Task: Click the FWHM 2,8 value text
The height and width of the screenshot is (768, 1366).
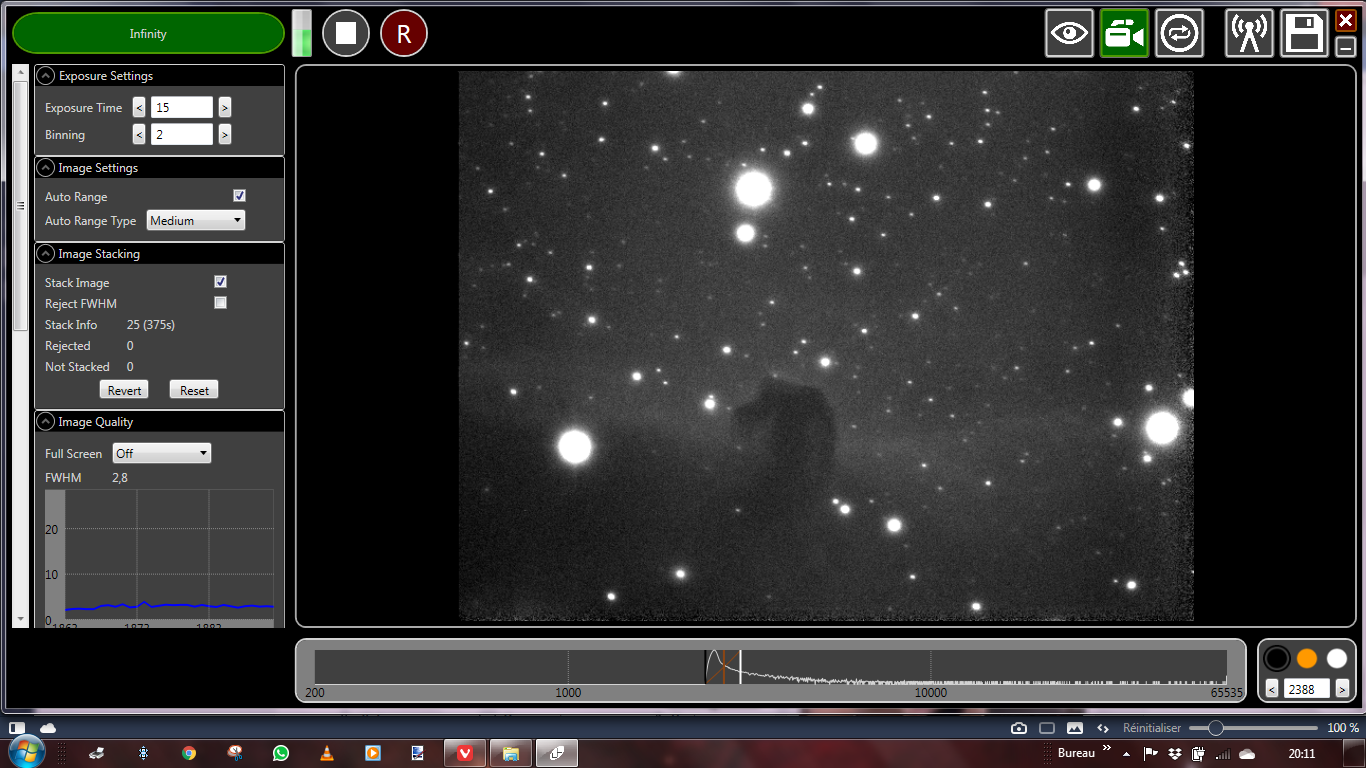Action: point(120,478)
